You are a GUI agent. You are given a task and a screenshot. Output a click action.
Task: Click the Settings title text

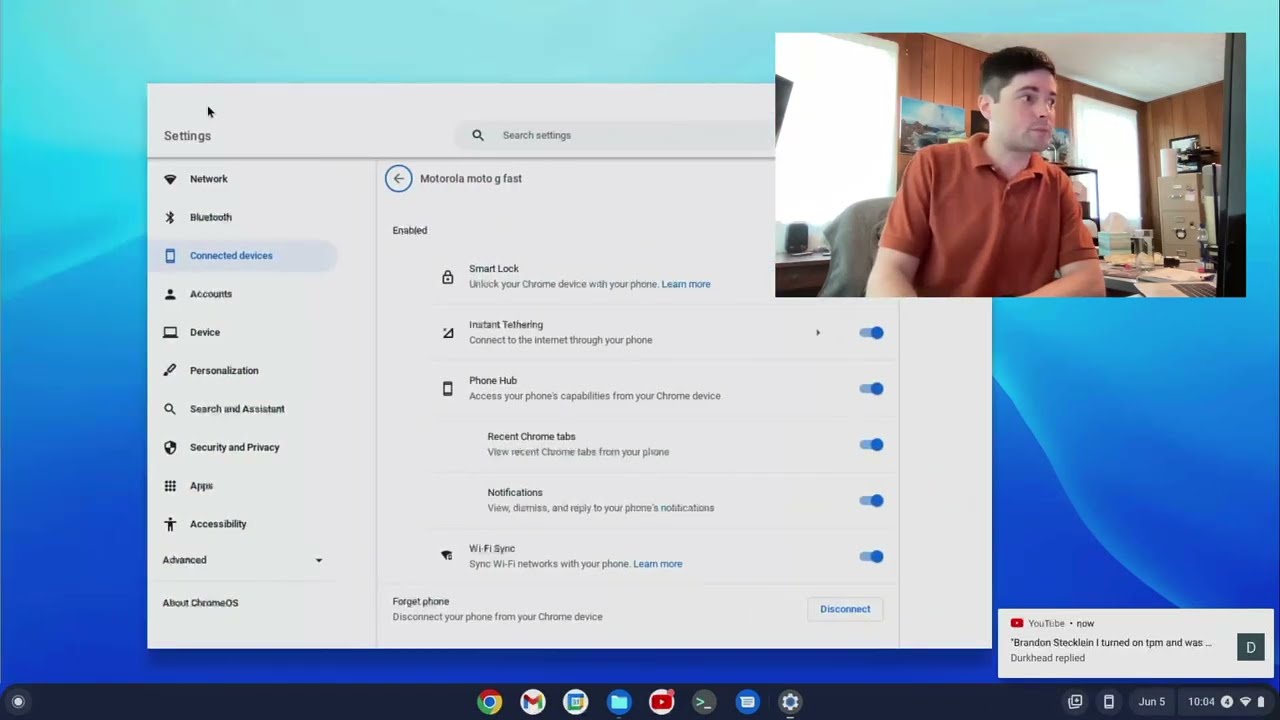187,136
